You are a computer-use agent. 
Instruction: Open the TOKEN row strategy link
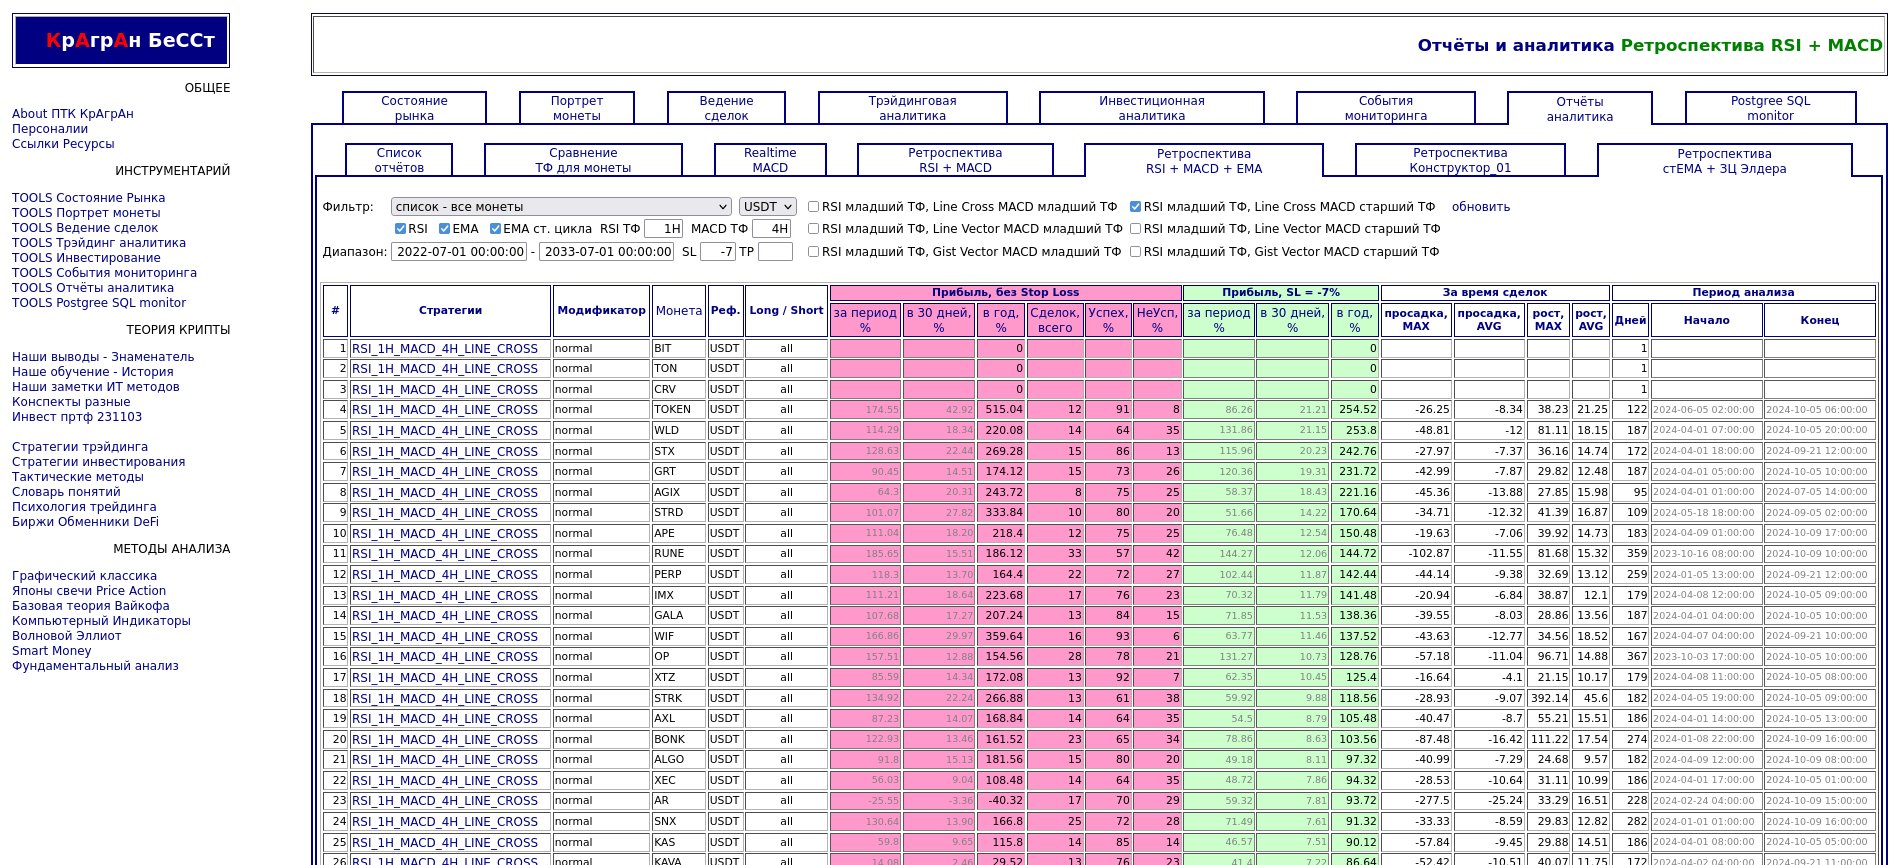pos(445,410)
